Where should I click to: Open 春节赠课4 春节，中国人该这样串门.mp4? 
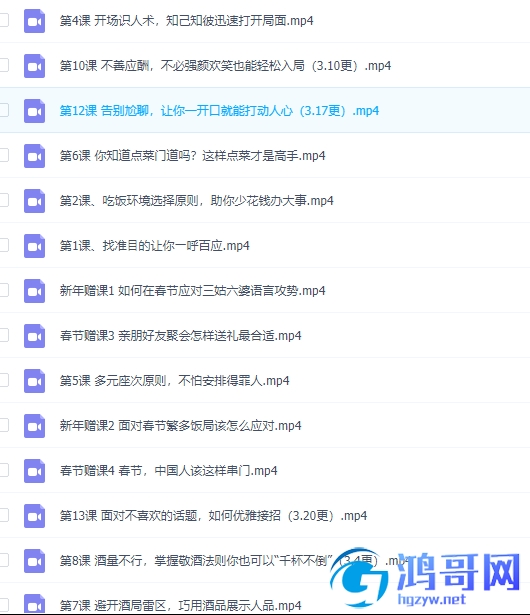[168, 470]
